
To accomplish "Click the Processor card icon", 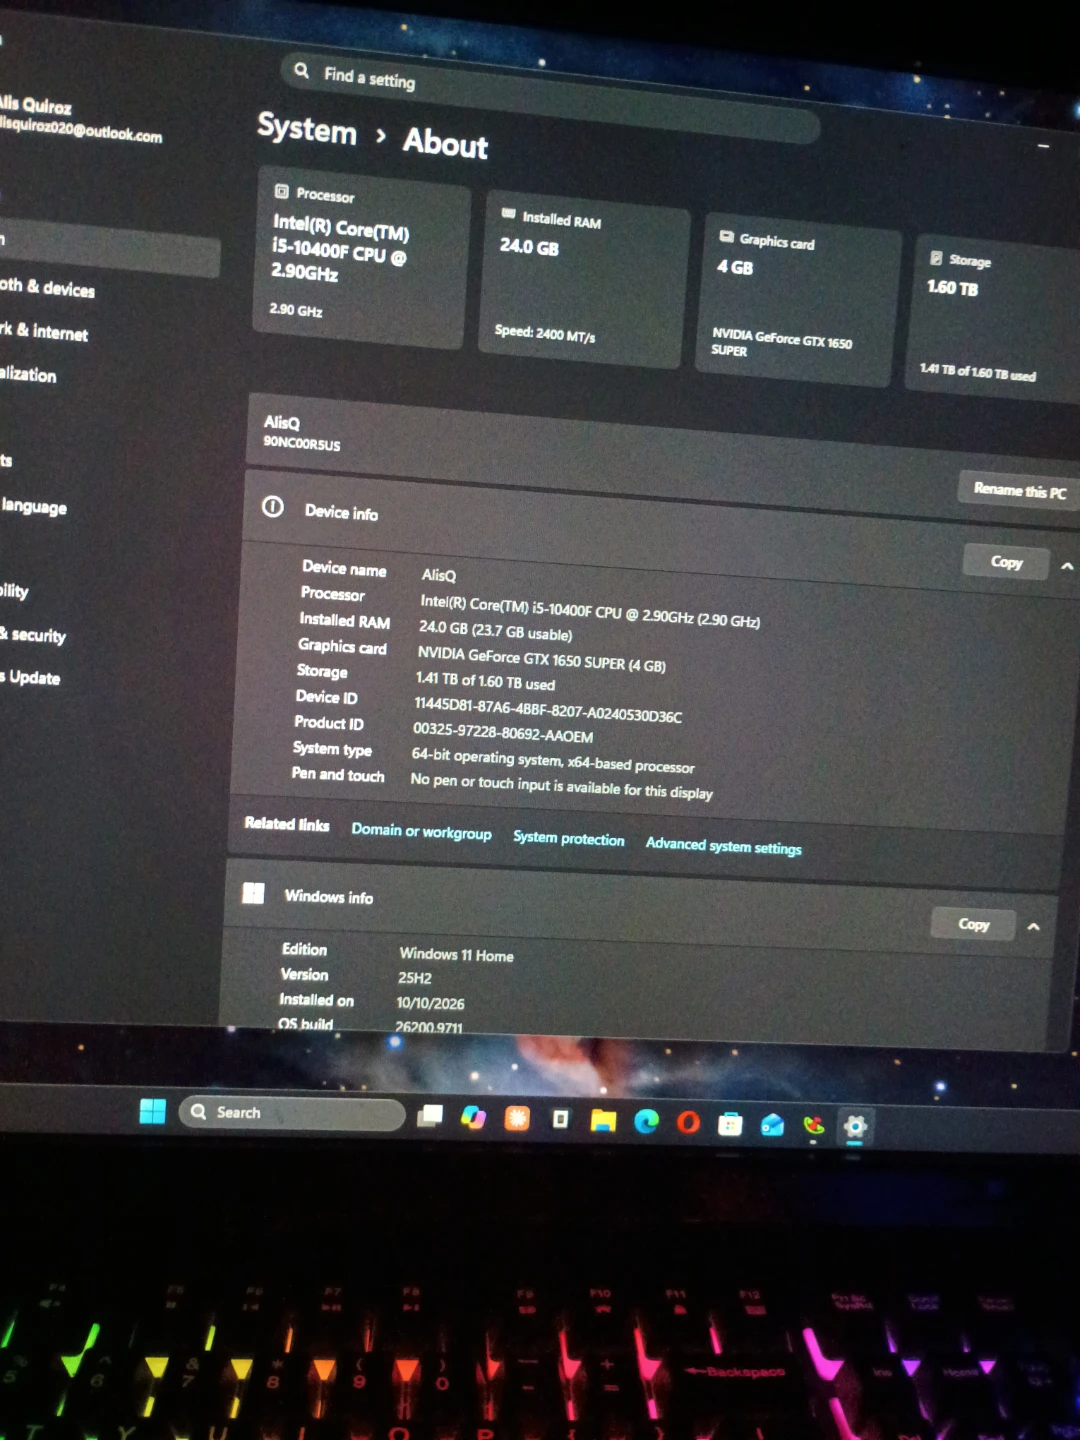I will click(282, 191).
